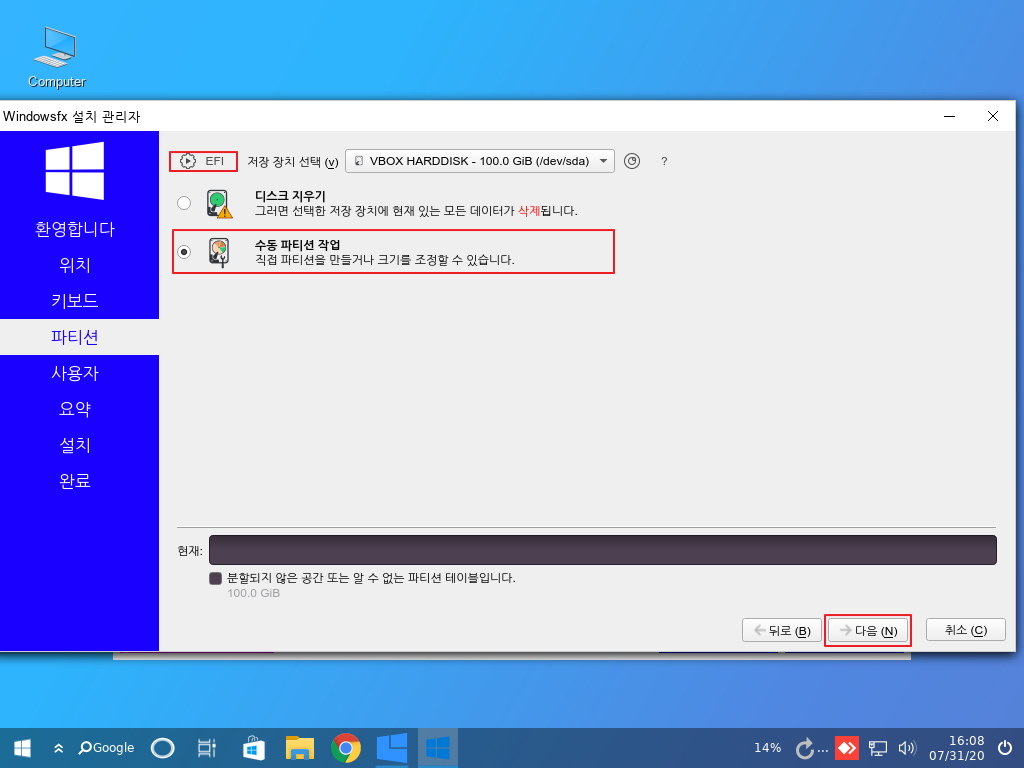Click the active installer taskbar icon

pyautogui.click(x=438, y=748)
